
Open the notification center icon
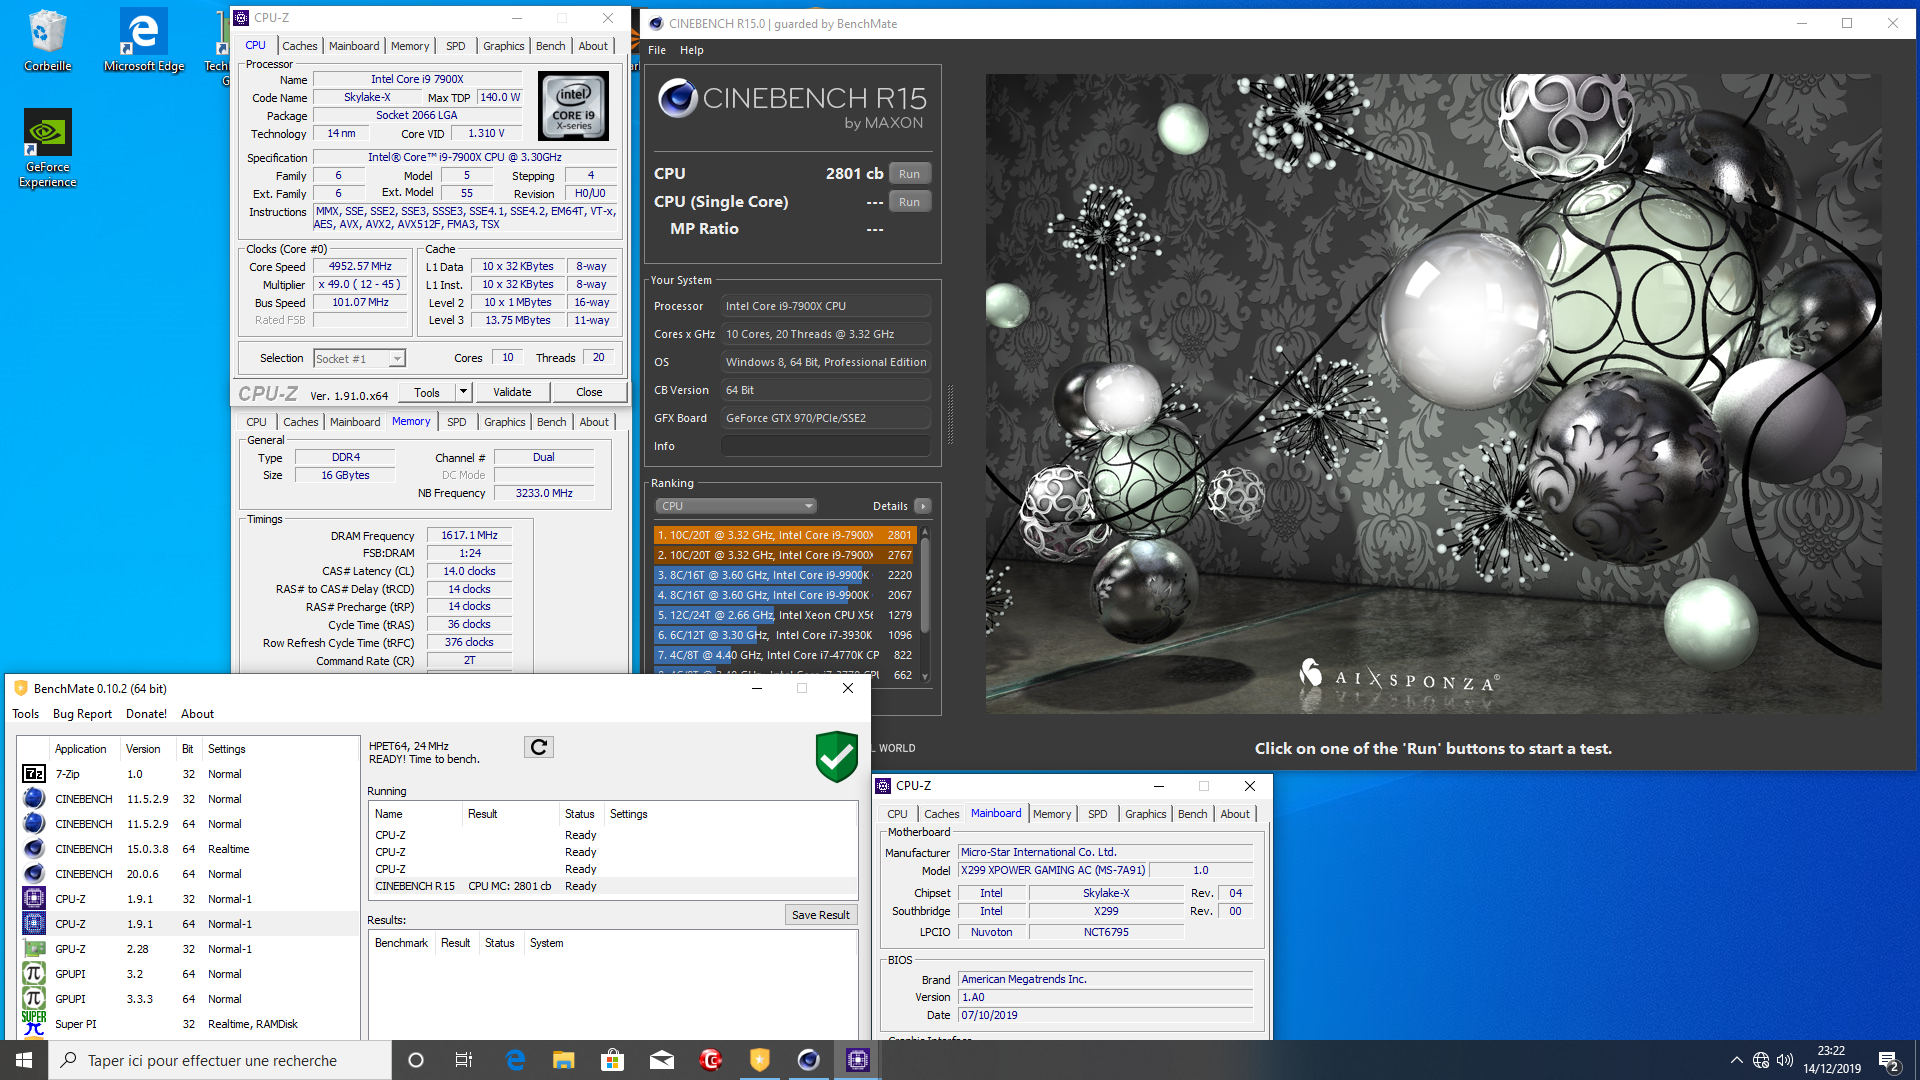1889,1060
